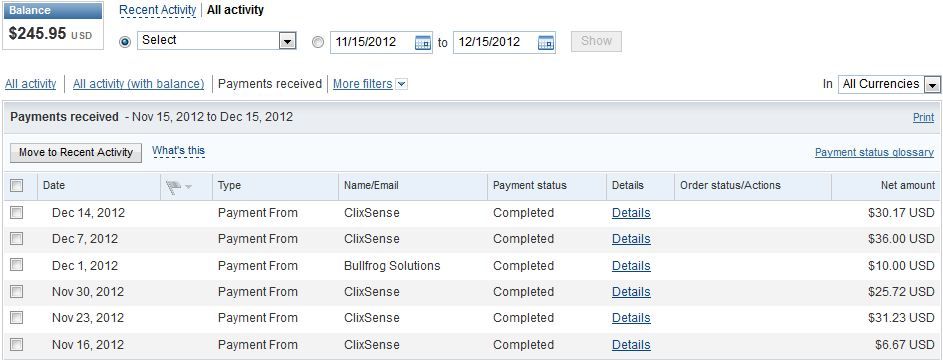The image size is (943, 360).
Task: Click the $30.17 USD amount
Action: pyautogui.click(x=901, y=213)
